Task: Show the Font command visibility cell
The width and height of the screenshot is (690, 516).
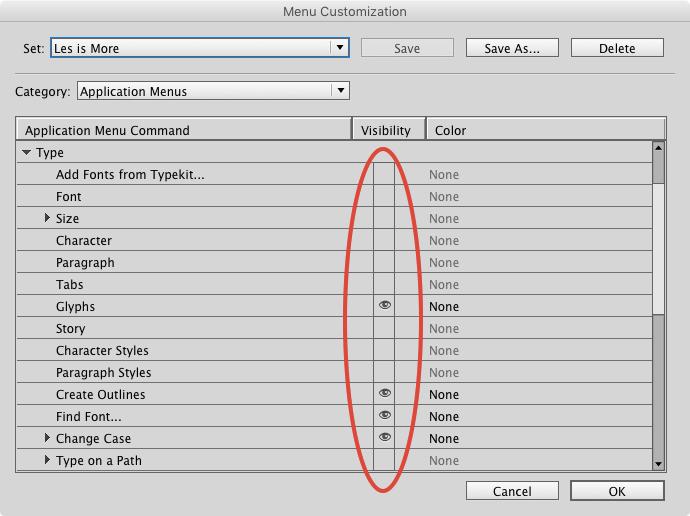Action: [384, 196]
